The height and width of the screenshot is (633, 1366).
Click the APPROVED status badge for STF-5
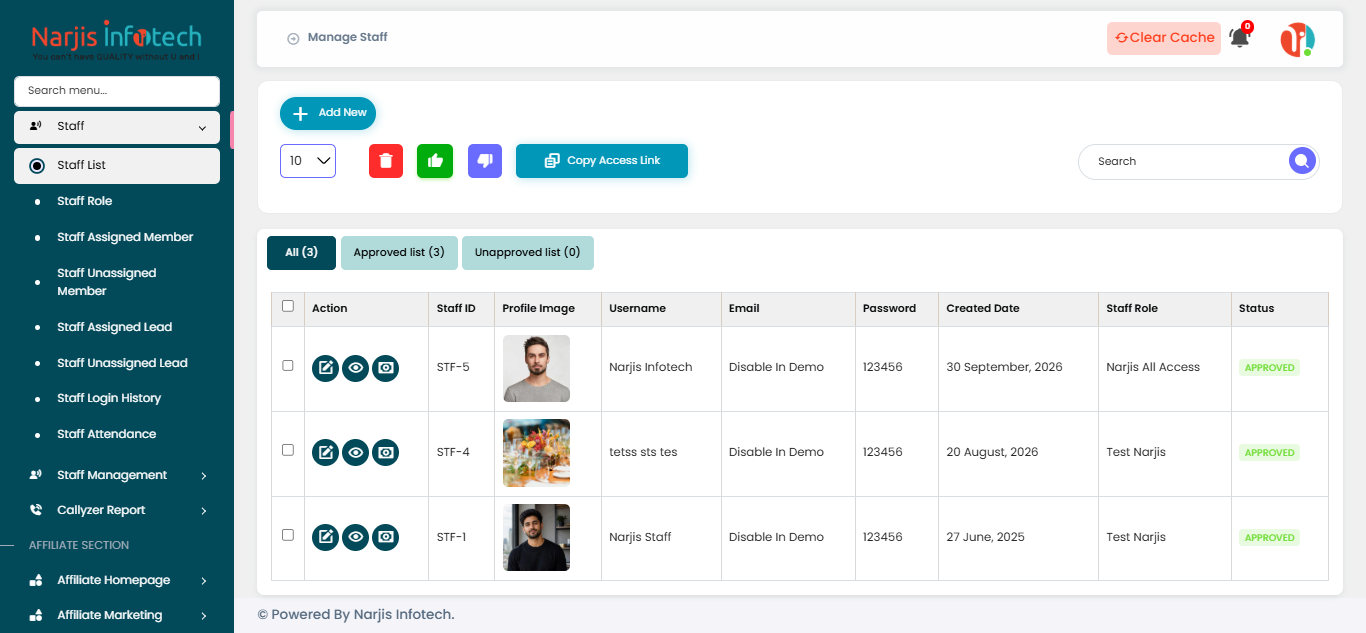click(1269, 368)
